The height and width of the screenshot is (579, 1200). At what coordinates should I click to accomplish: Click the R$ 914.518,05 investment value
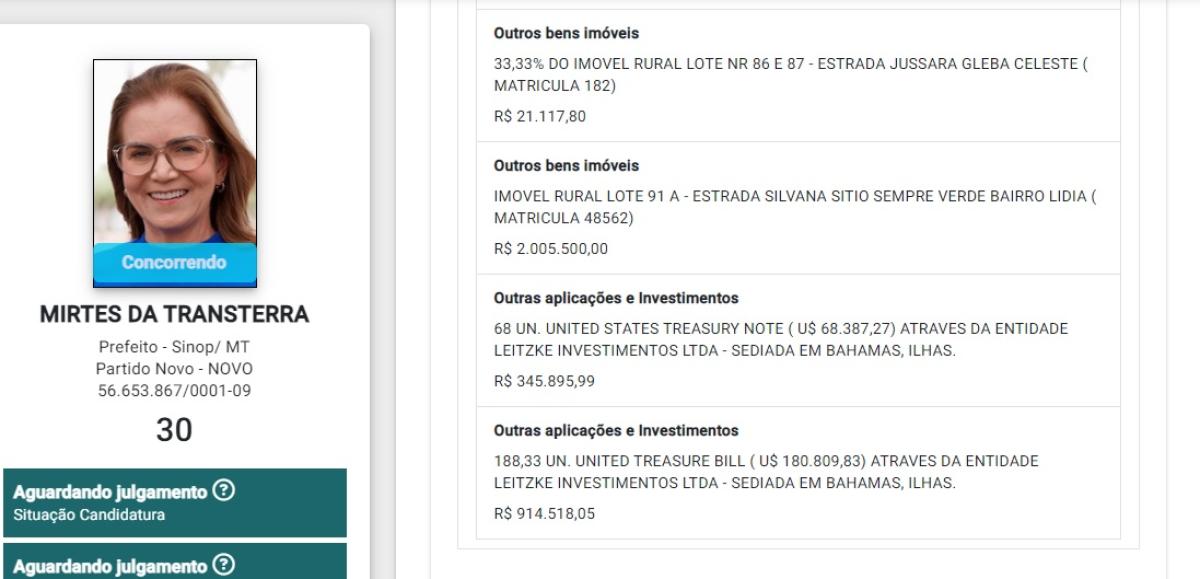[544, 514]
